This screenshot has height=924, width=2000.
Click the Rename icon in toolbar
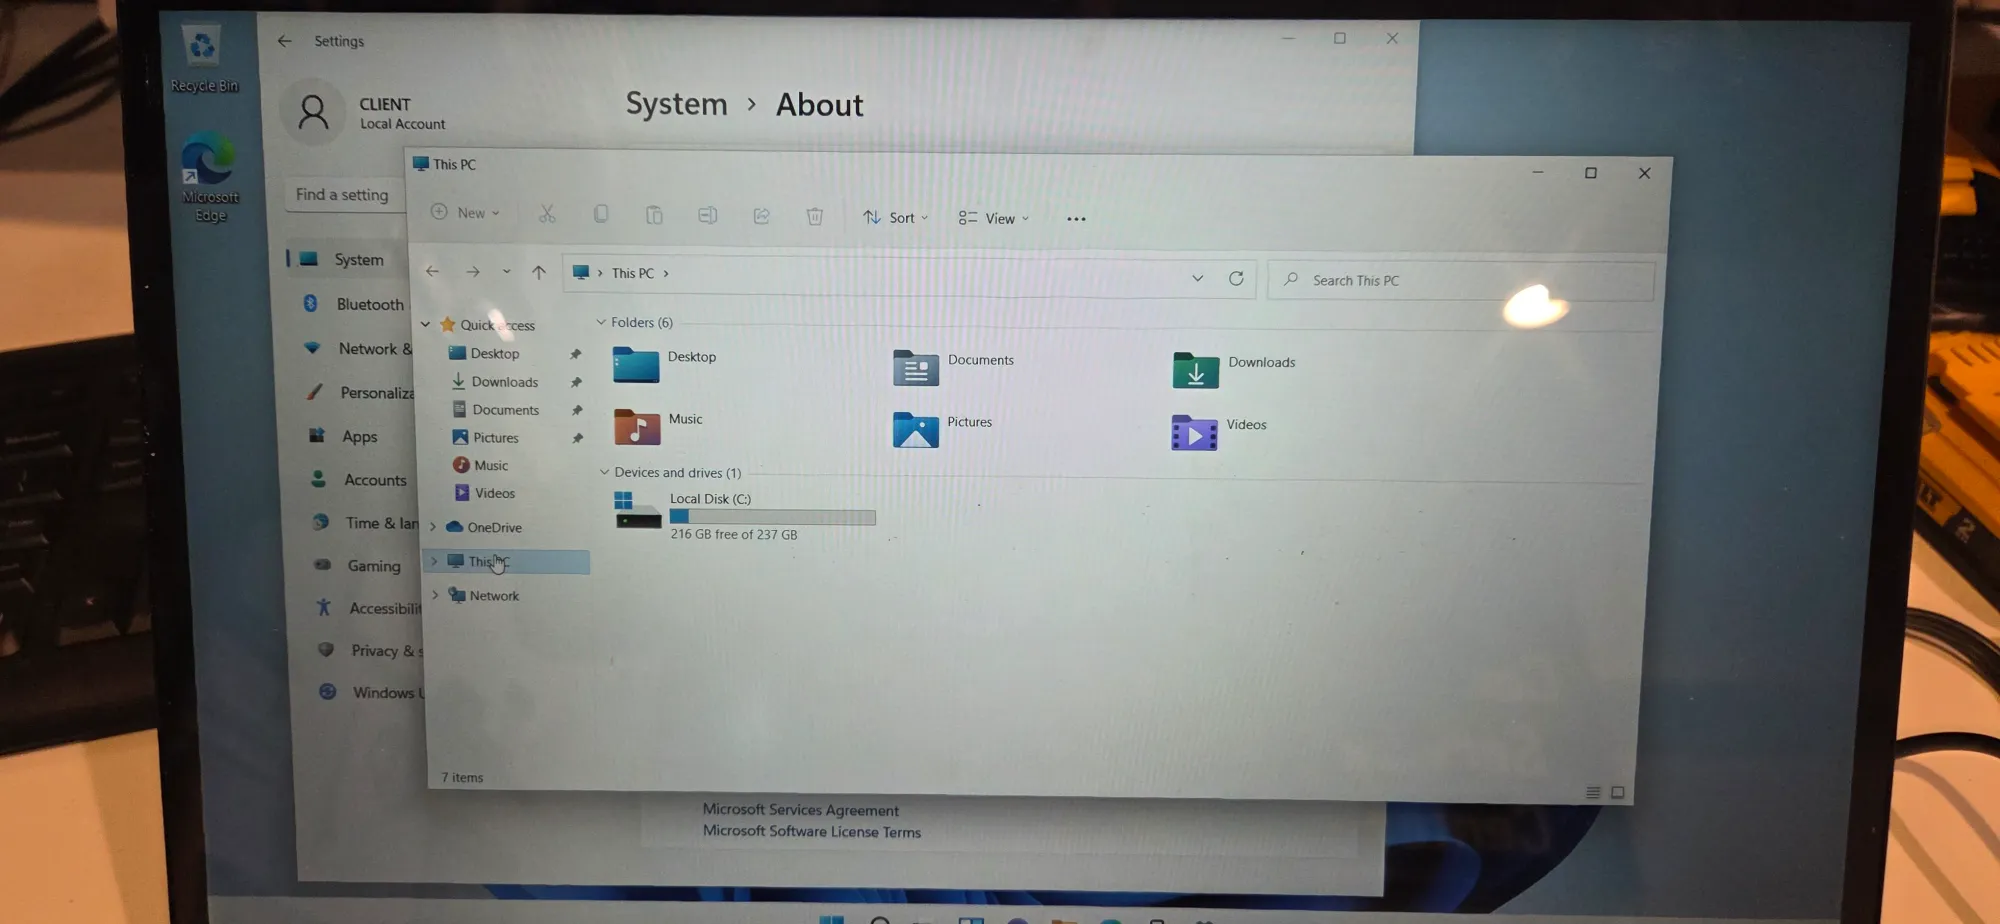tap(707, 216)
